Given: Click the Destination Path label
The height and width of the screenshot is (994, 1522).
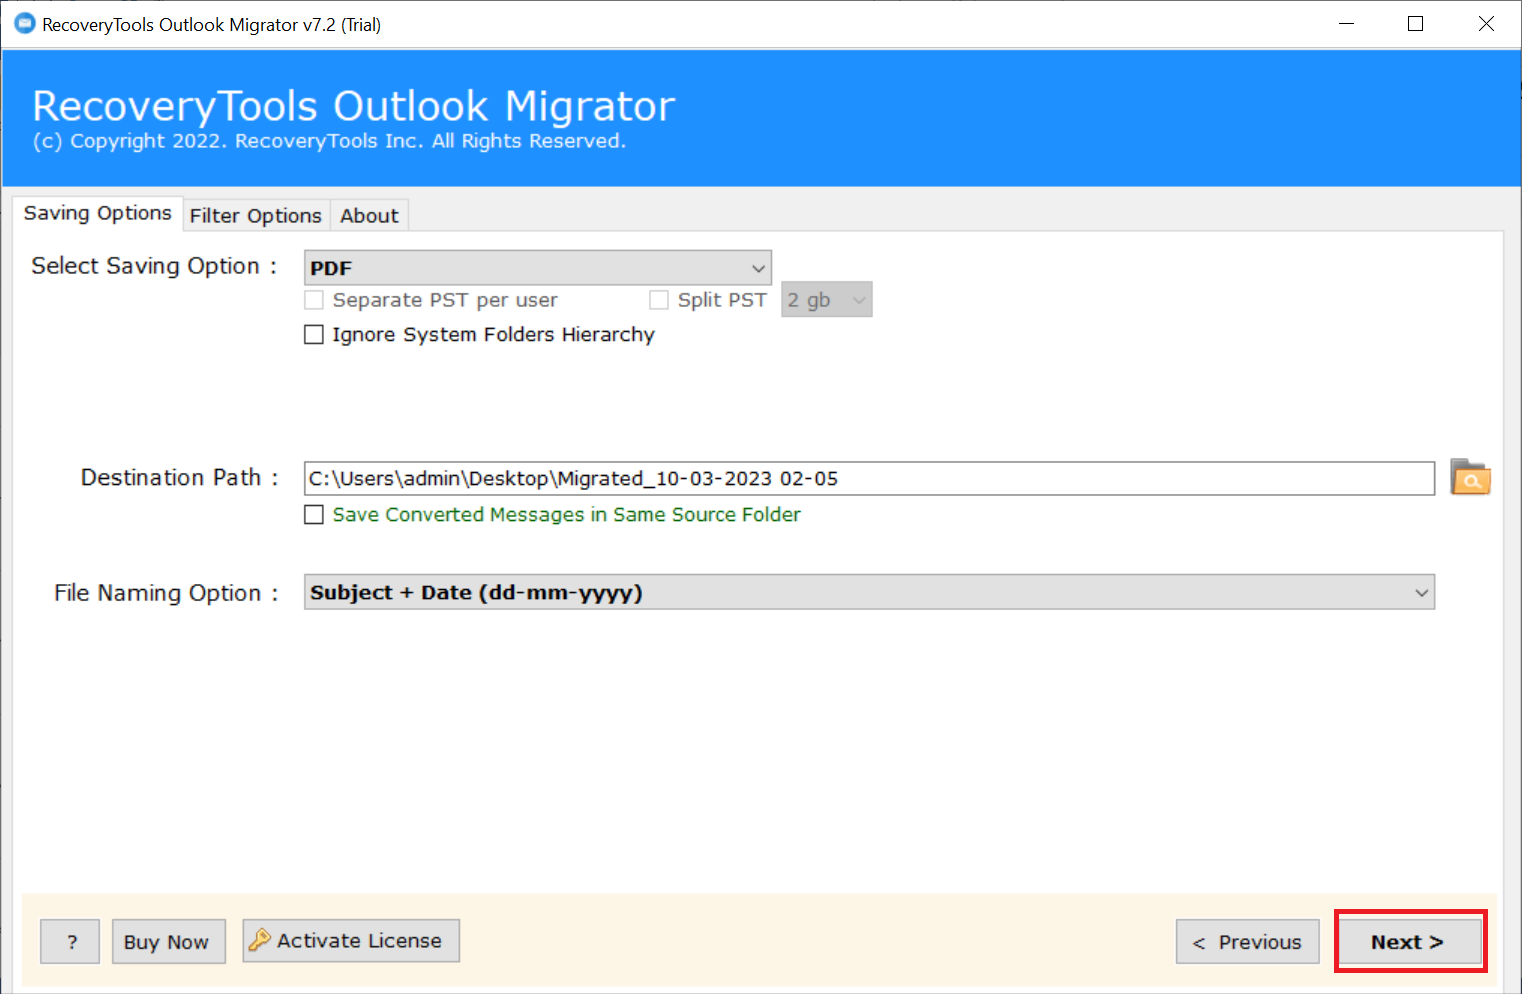Looking at the screenshot, I should click(x=180, y=478).
